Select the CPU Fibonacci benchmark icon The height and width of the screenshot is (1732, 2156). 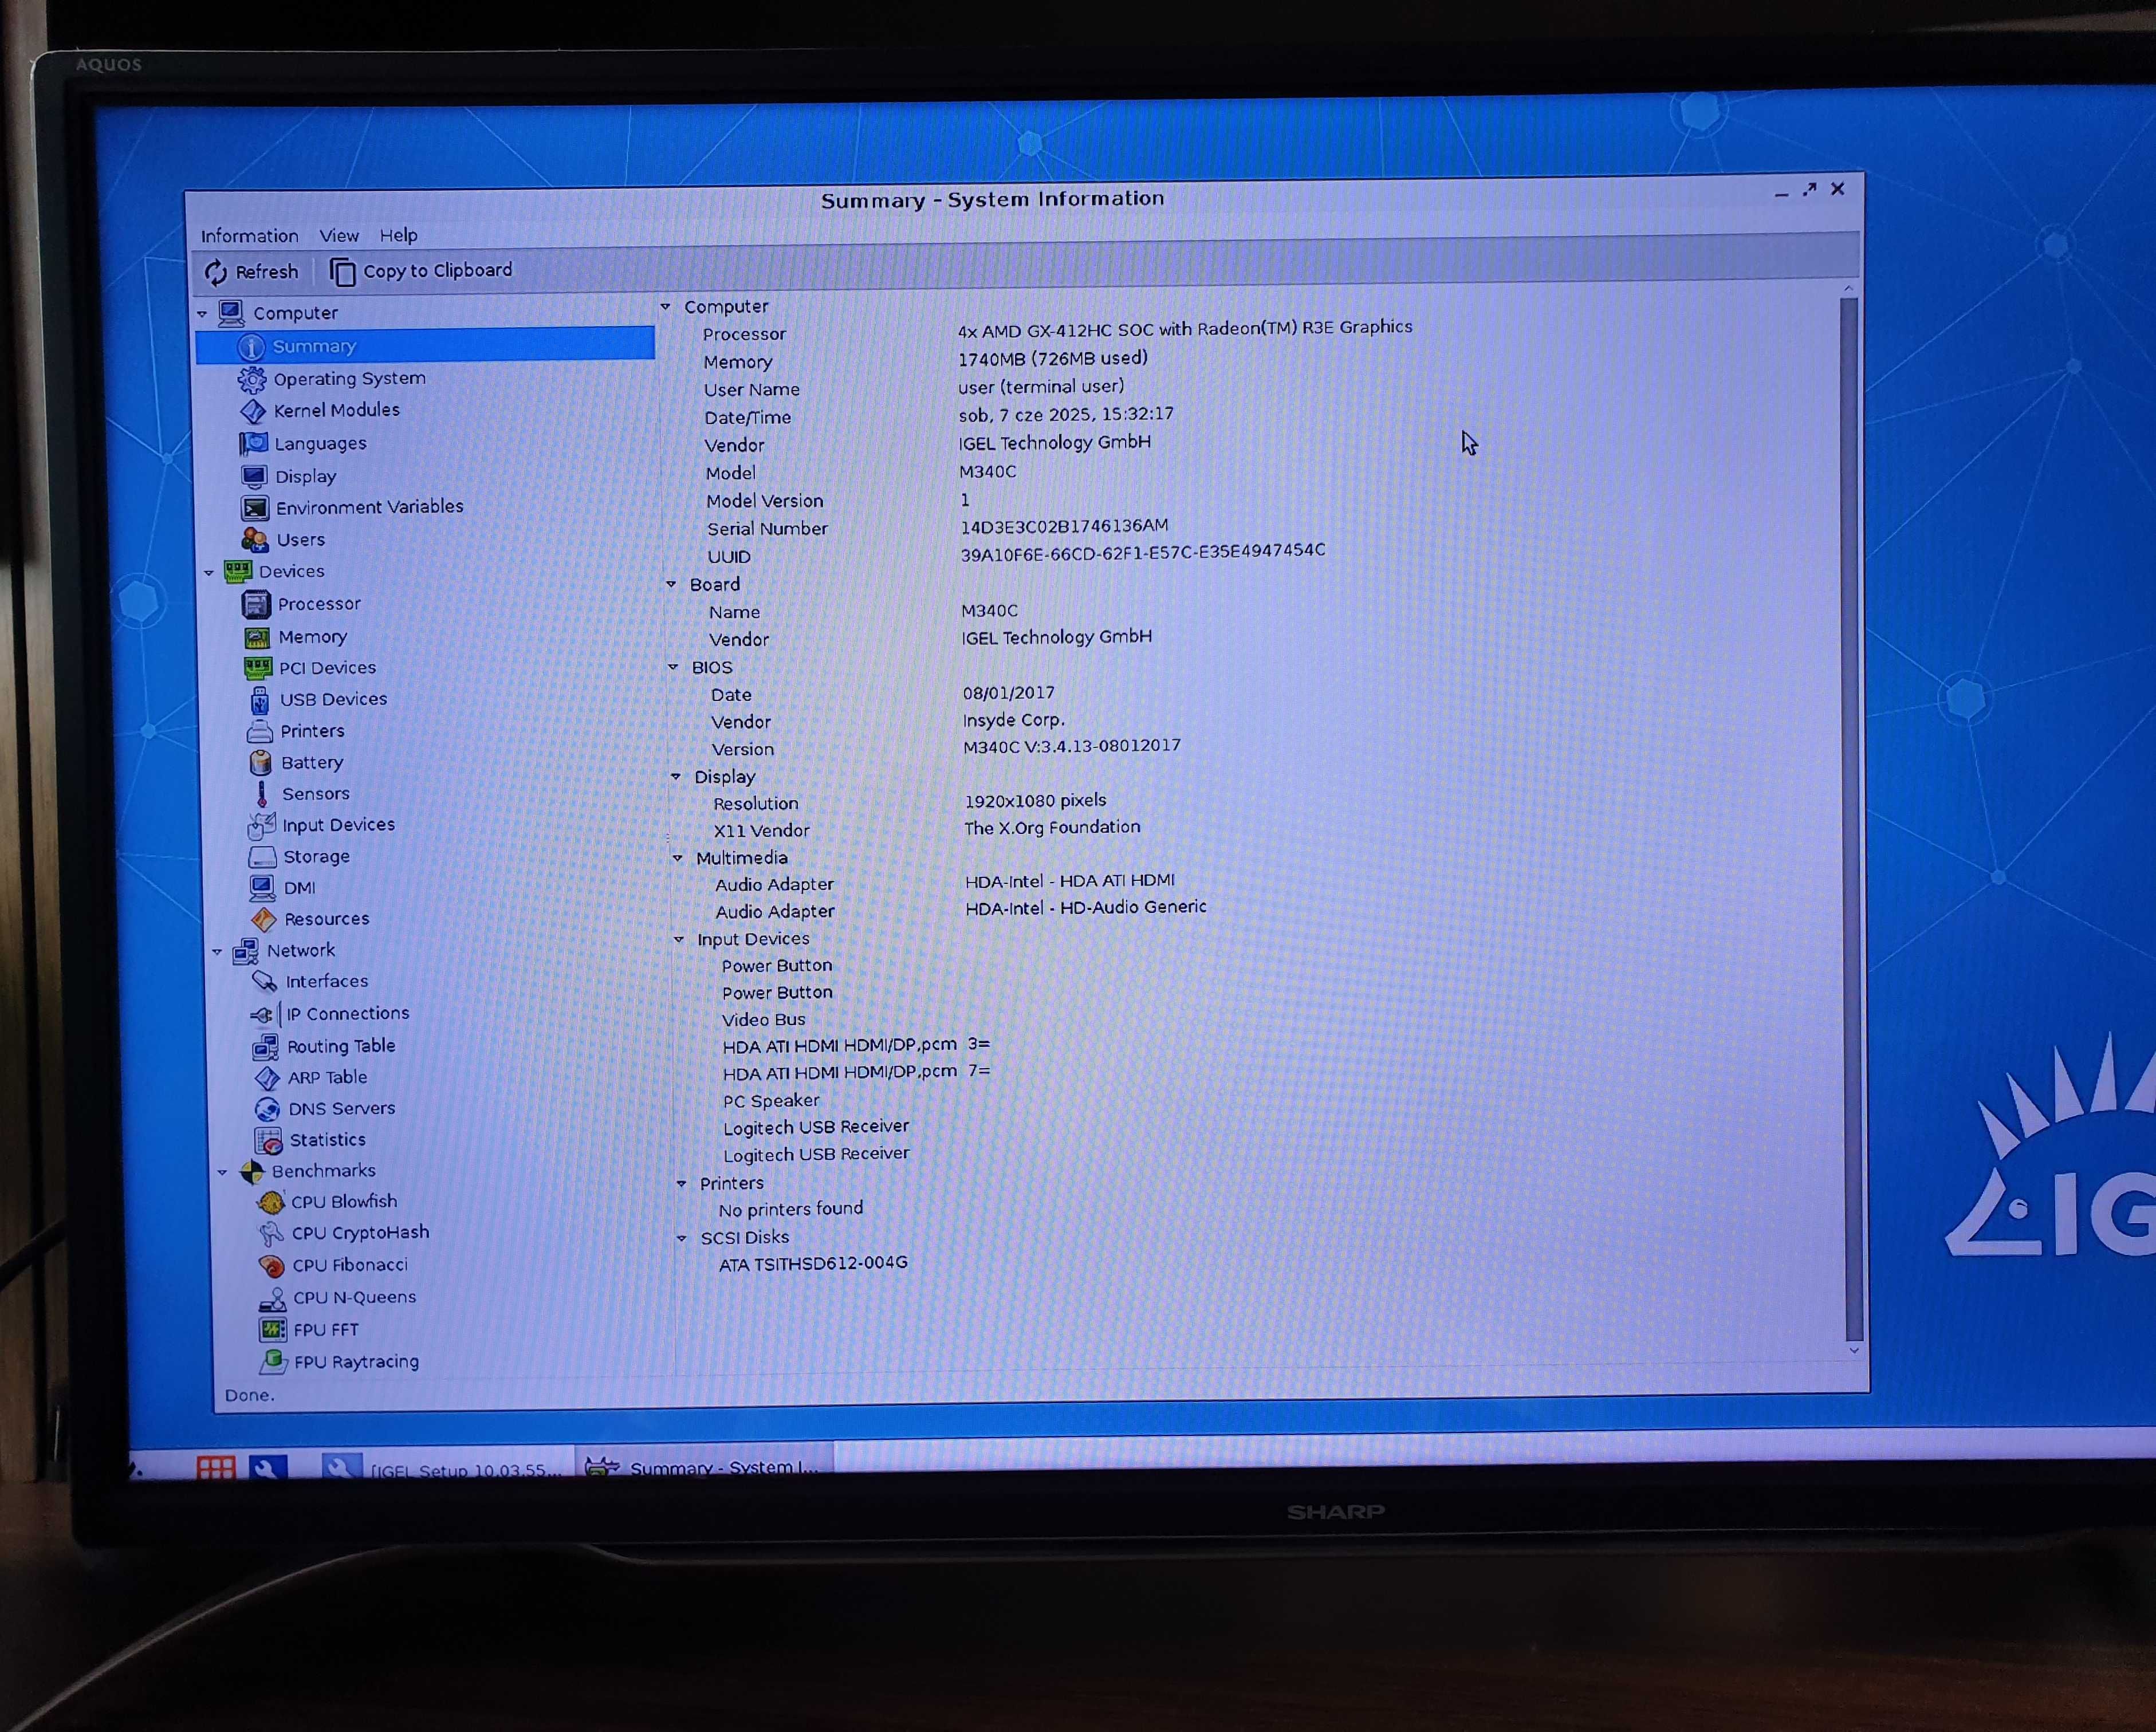click(x=271, y=1266)
